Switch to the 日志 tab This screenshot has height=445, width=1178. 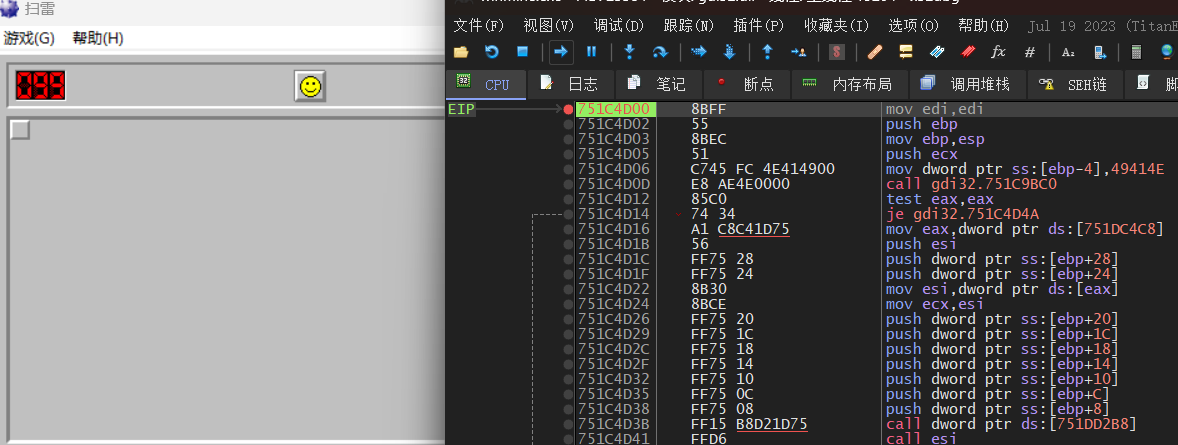(570, 84)
